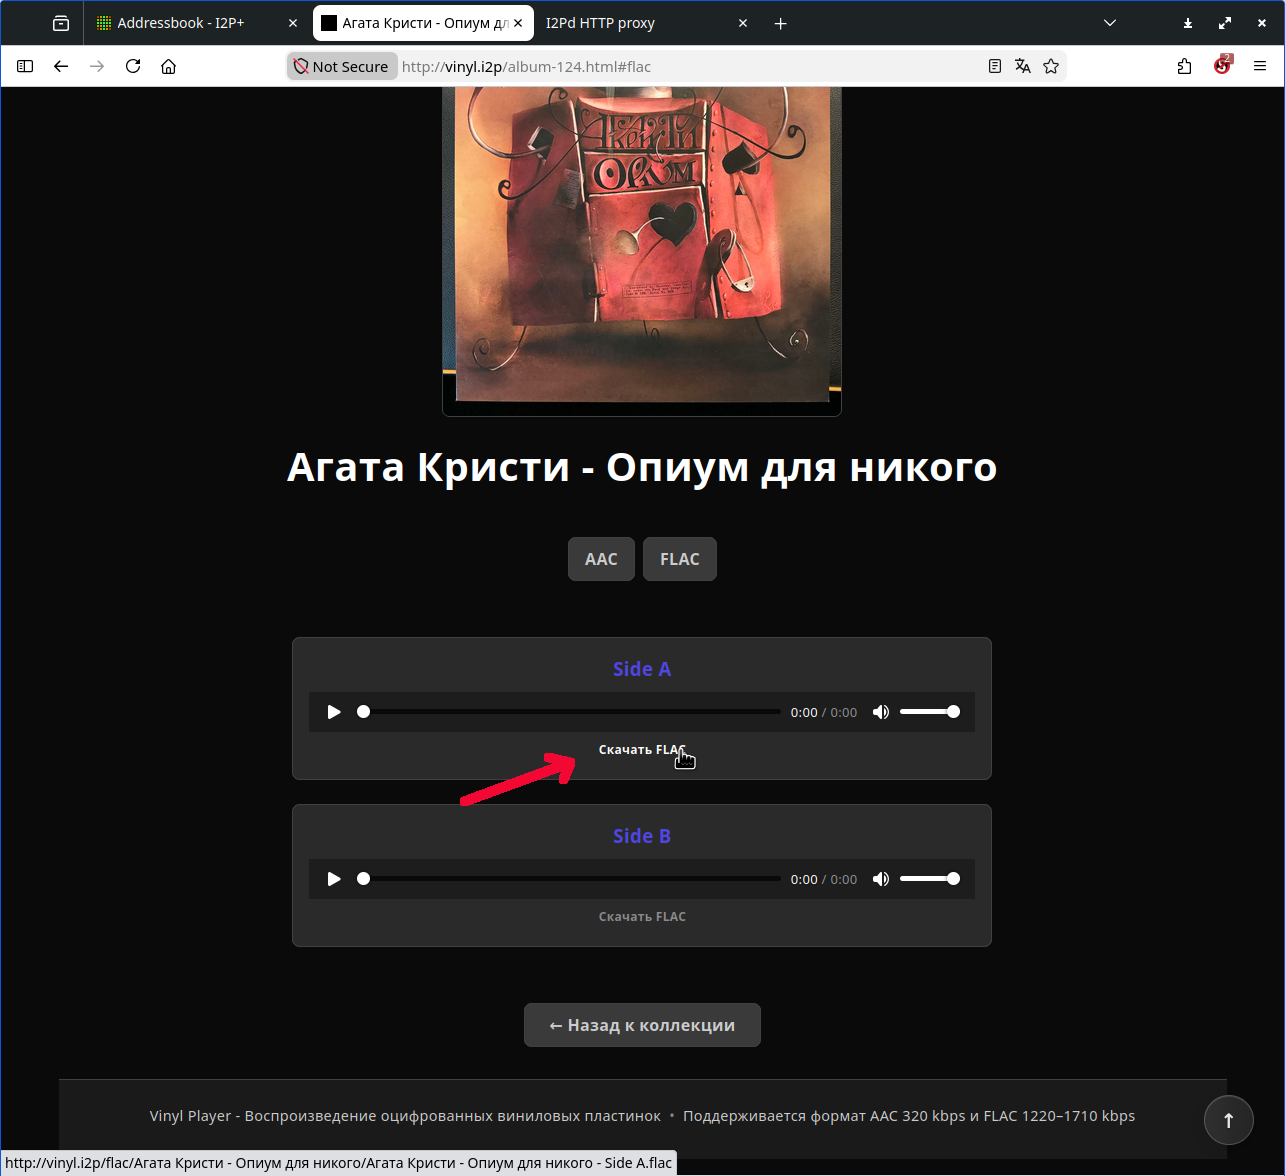The image size is (1285, 1176).
Task: Adjust the Side B volume slider
Action: pos(930,879)
